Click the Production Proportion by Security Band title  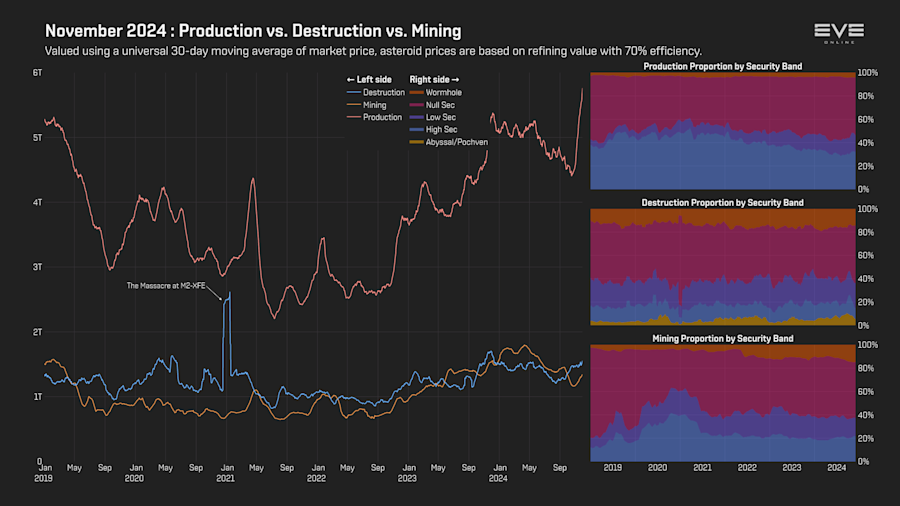(x=723, y=67)
